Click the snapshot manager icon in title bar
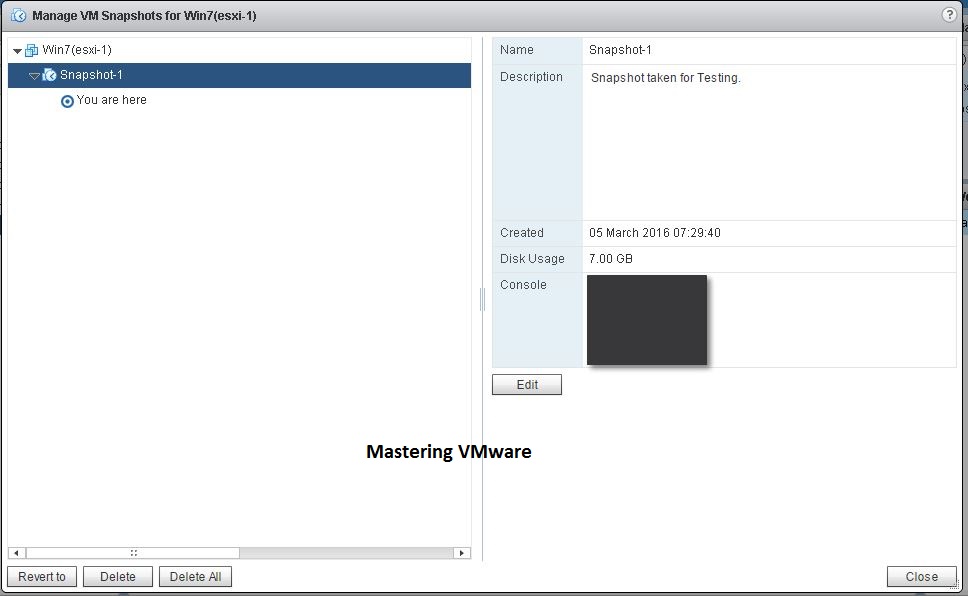Screen dimensions: 968x596 coord(19,15)
